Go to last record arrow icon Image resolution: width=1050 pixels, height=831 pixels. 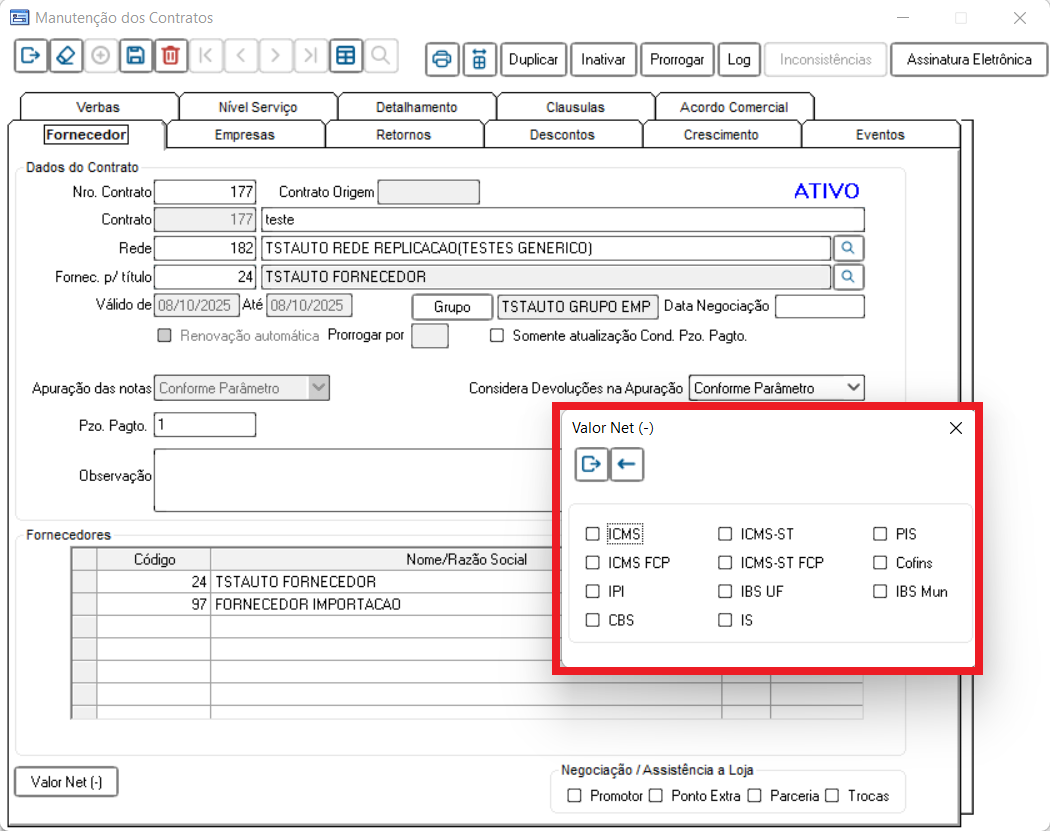[x=310, y=56]
